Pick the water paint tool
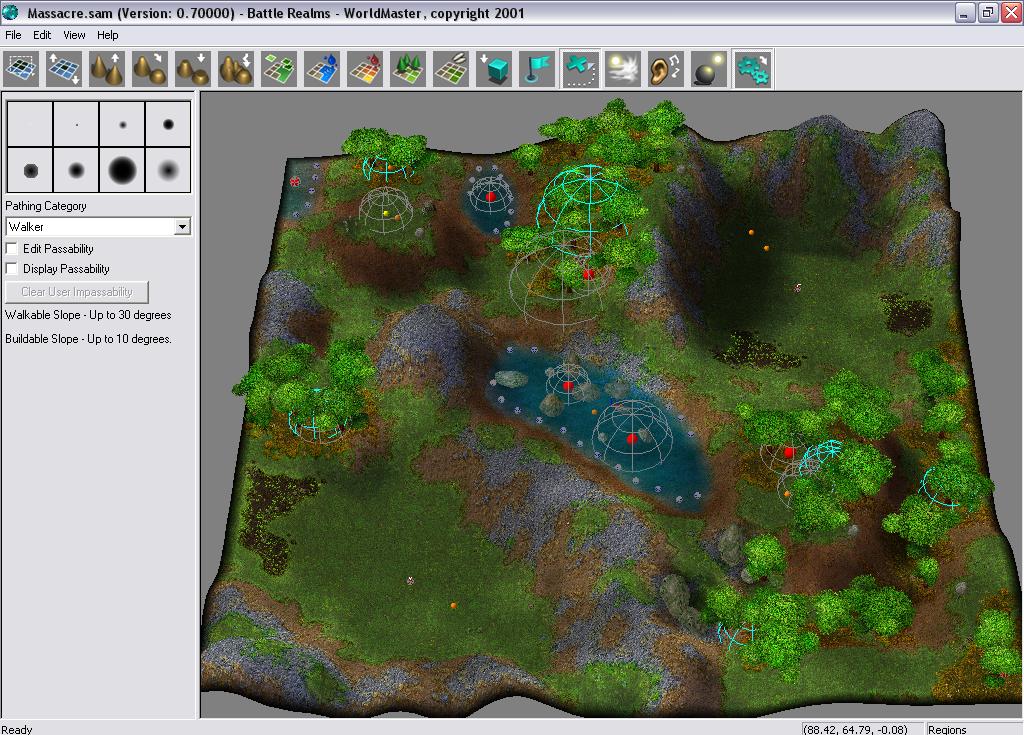Screen dimensions: 1024x735 tap(323, 69)
